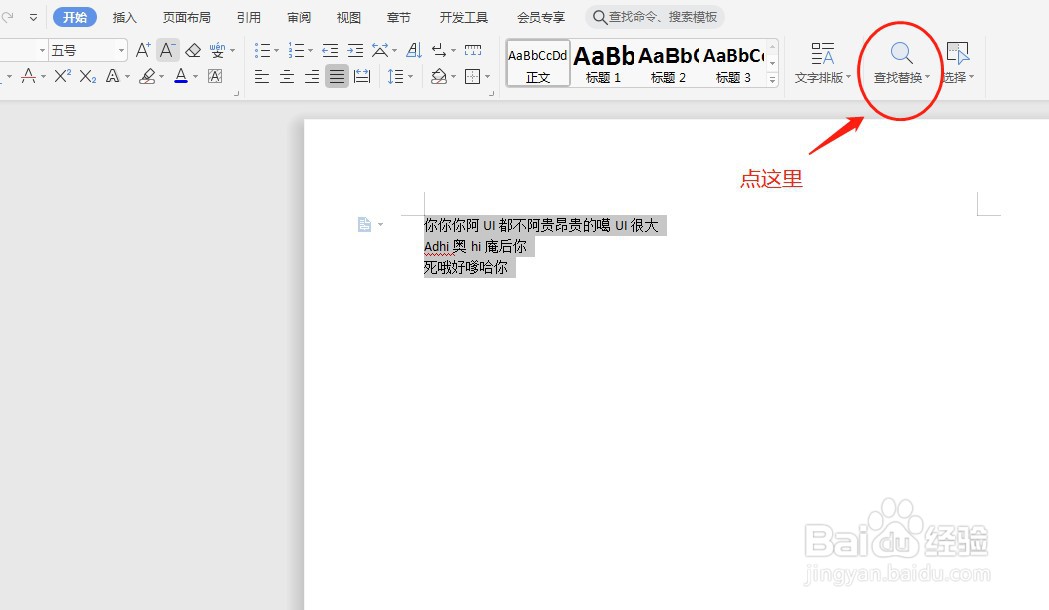Open the font size dropdown showing 五号

[85, 49]
